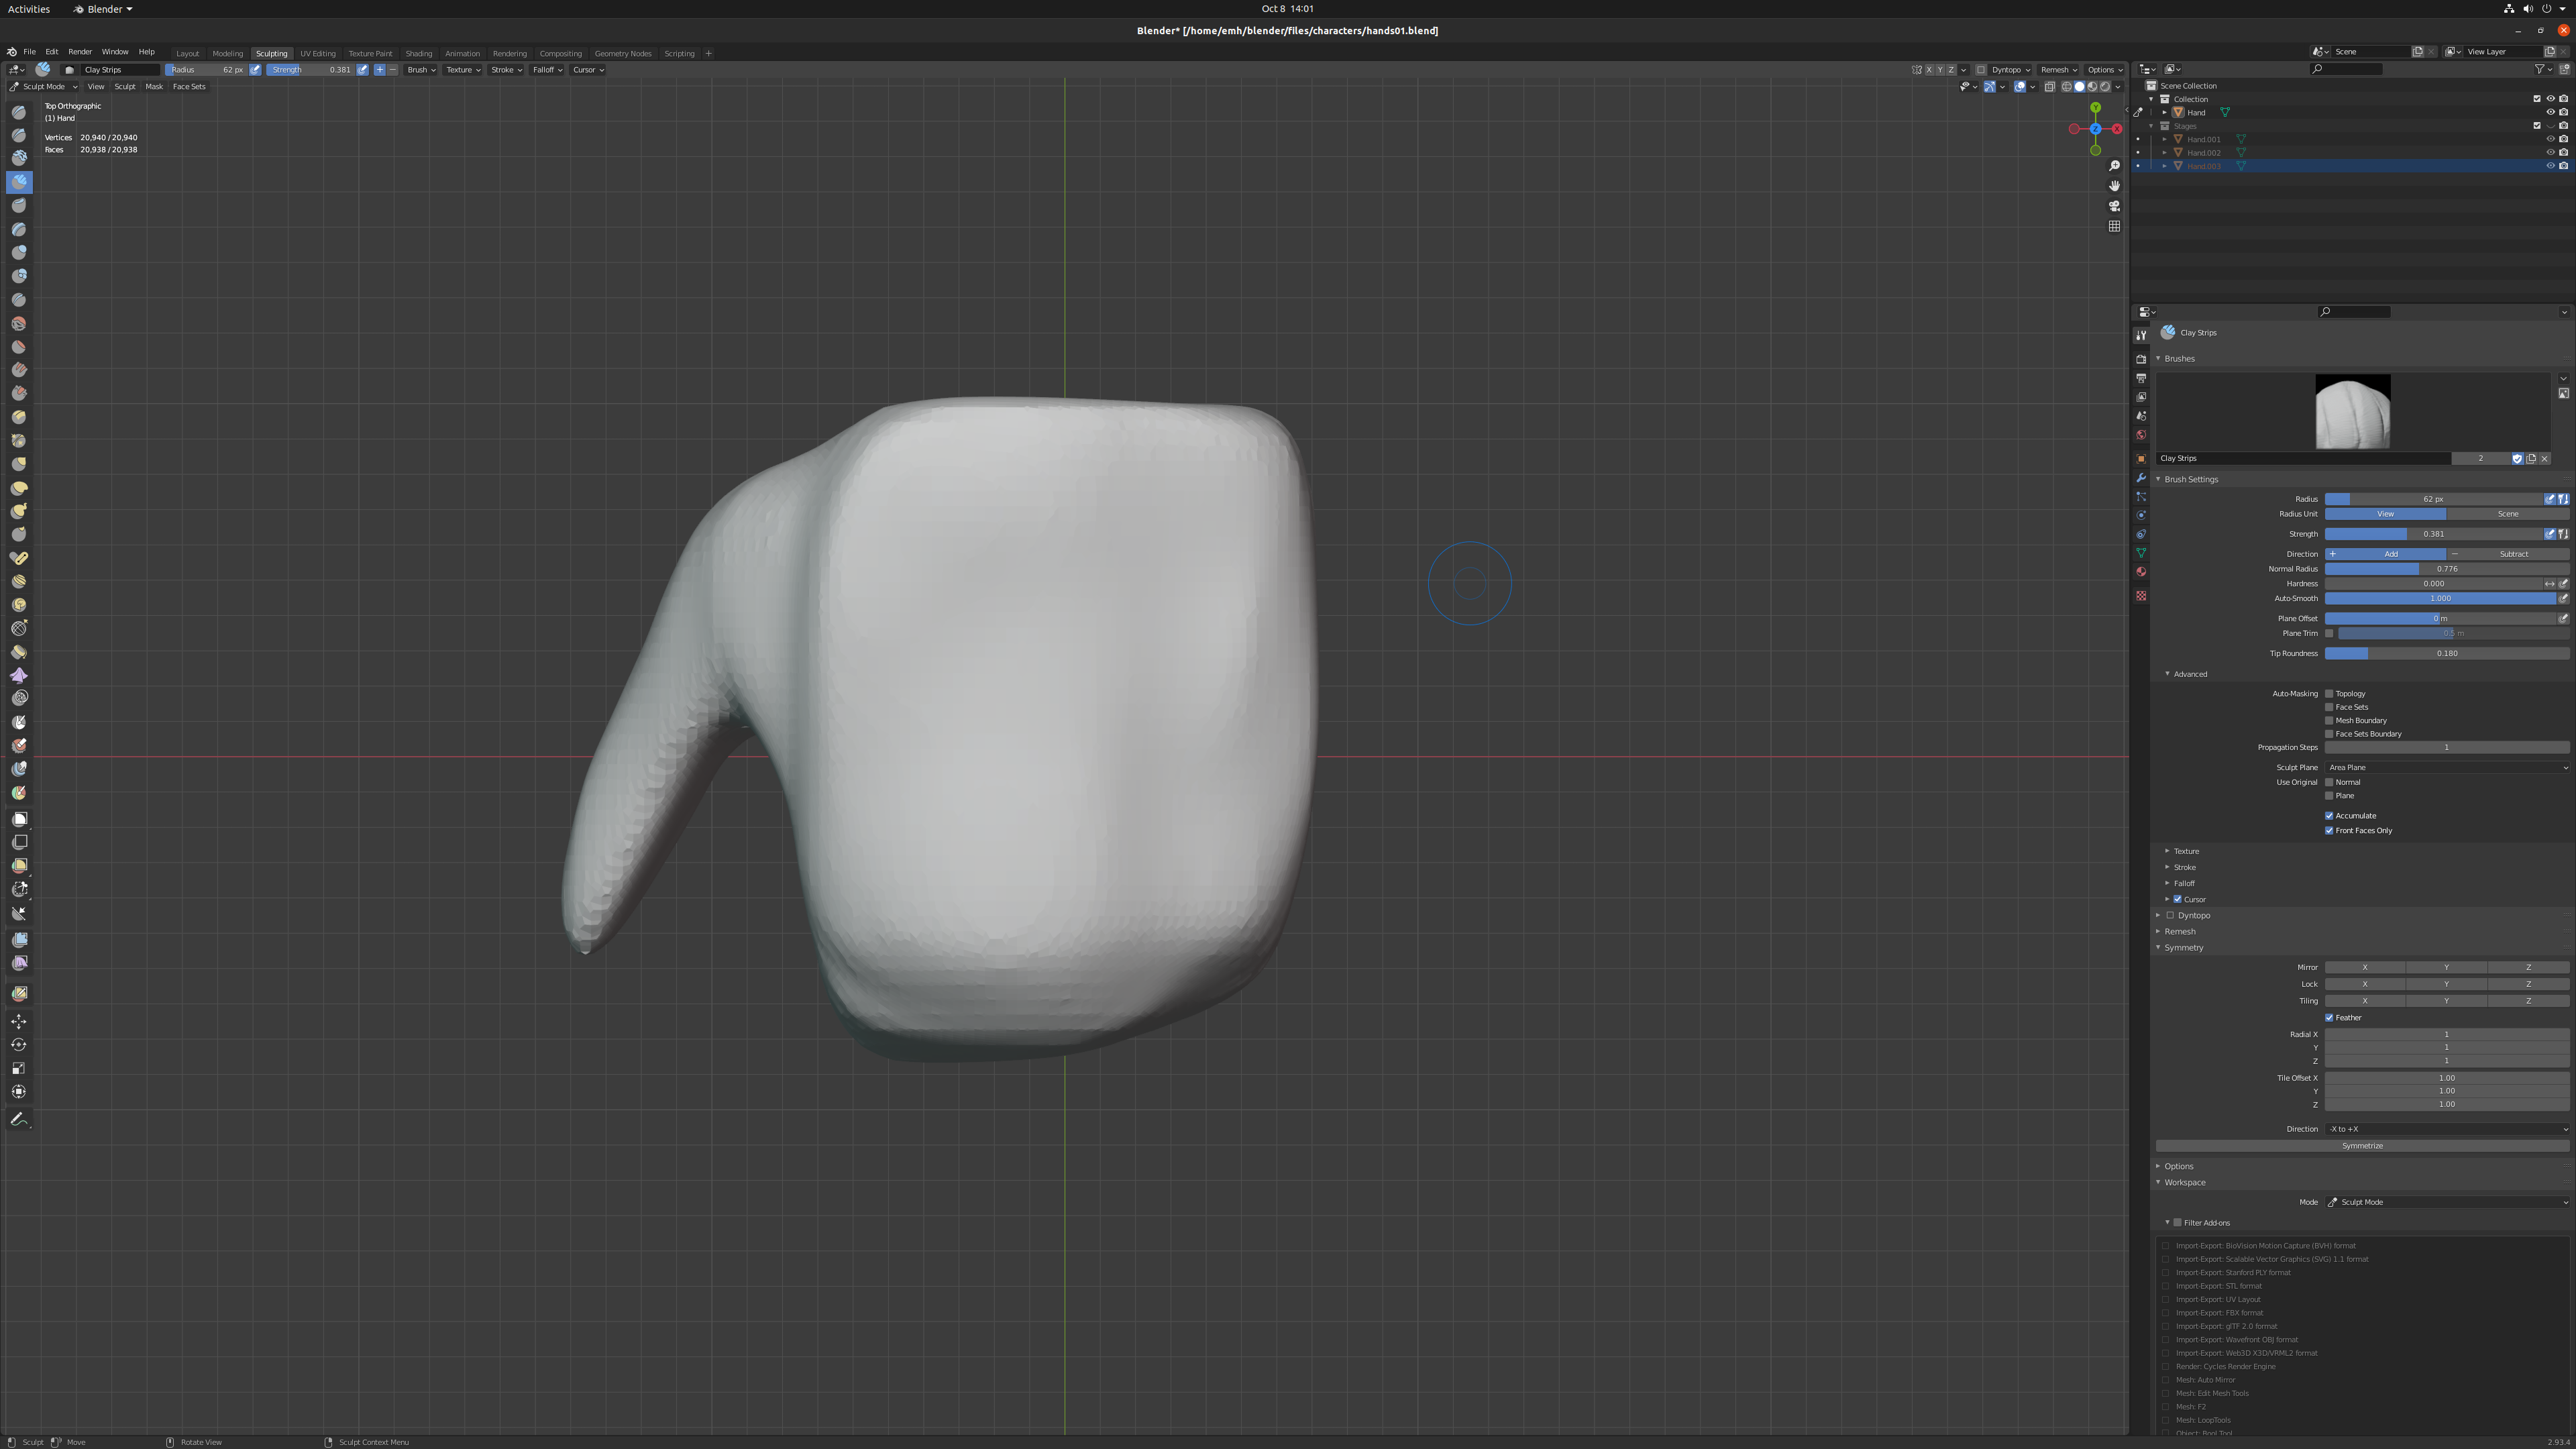The width and height of the screenshot is (2576, 1449).
Task: Switch to the Modeling workspace tab
Action: coord(227,53)
